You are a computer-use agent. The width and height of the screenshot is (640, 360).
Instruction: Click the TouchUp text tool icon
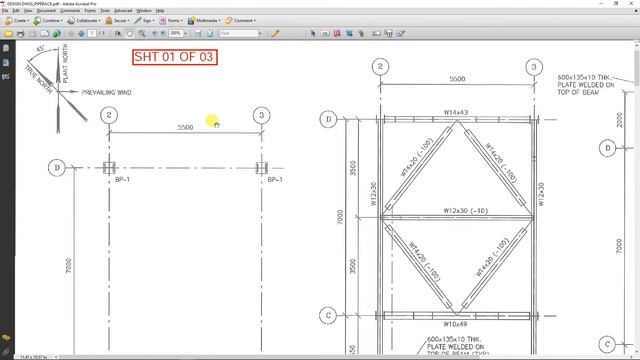[325, 33]
